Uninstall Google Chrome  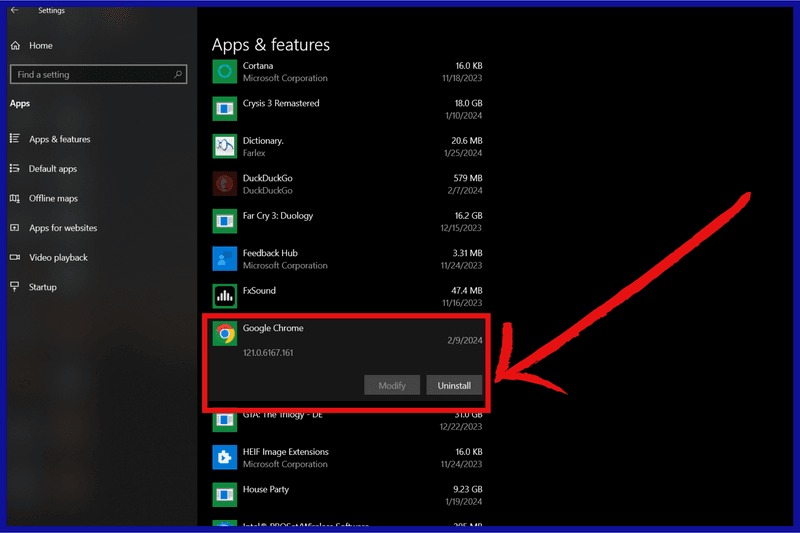(x=454, y=385)
